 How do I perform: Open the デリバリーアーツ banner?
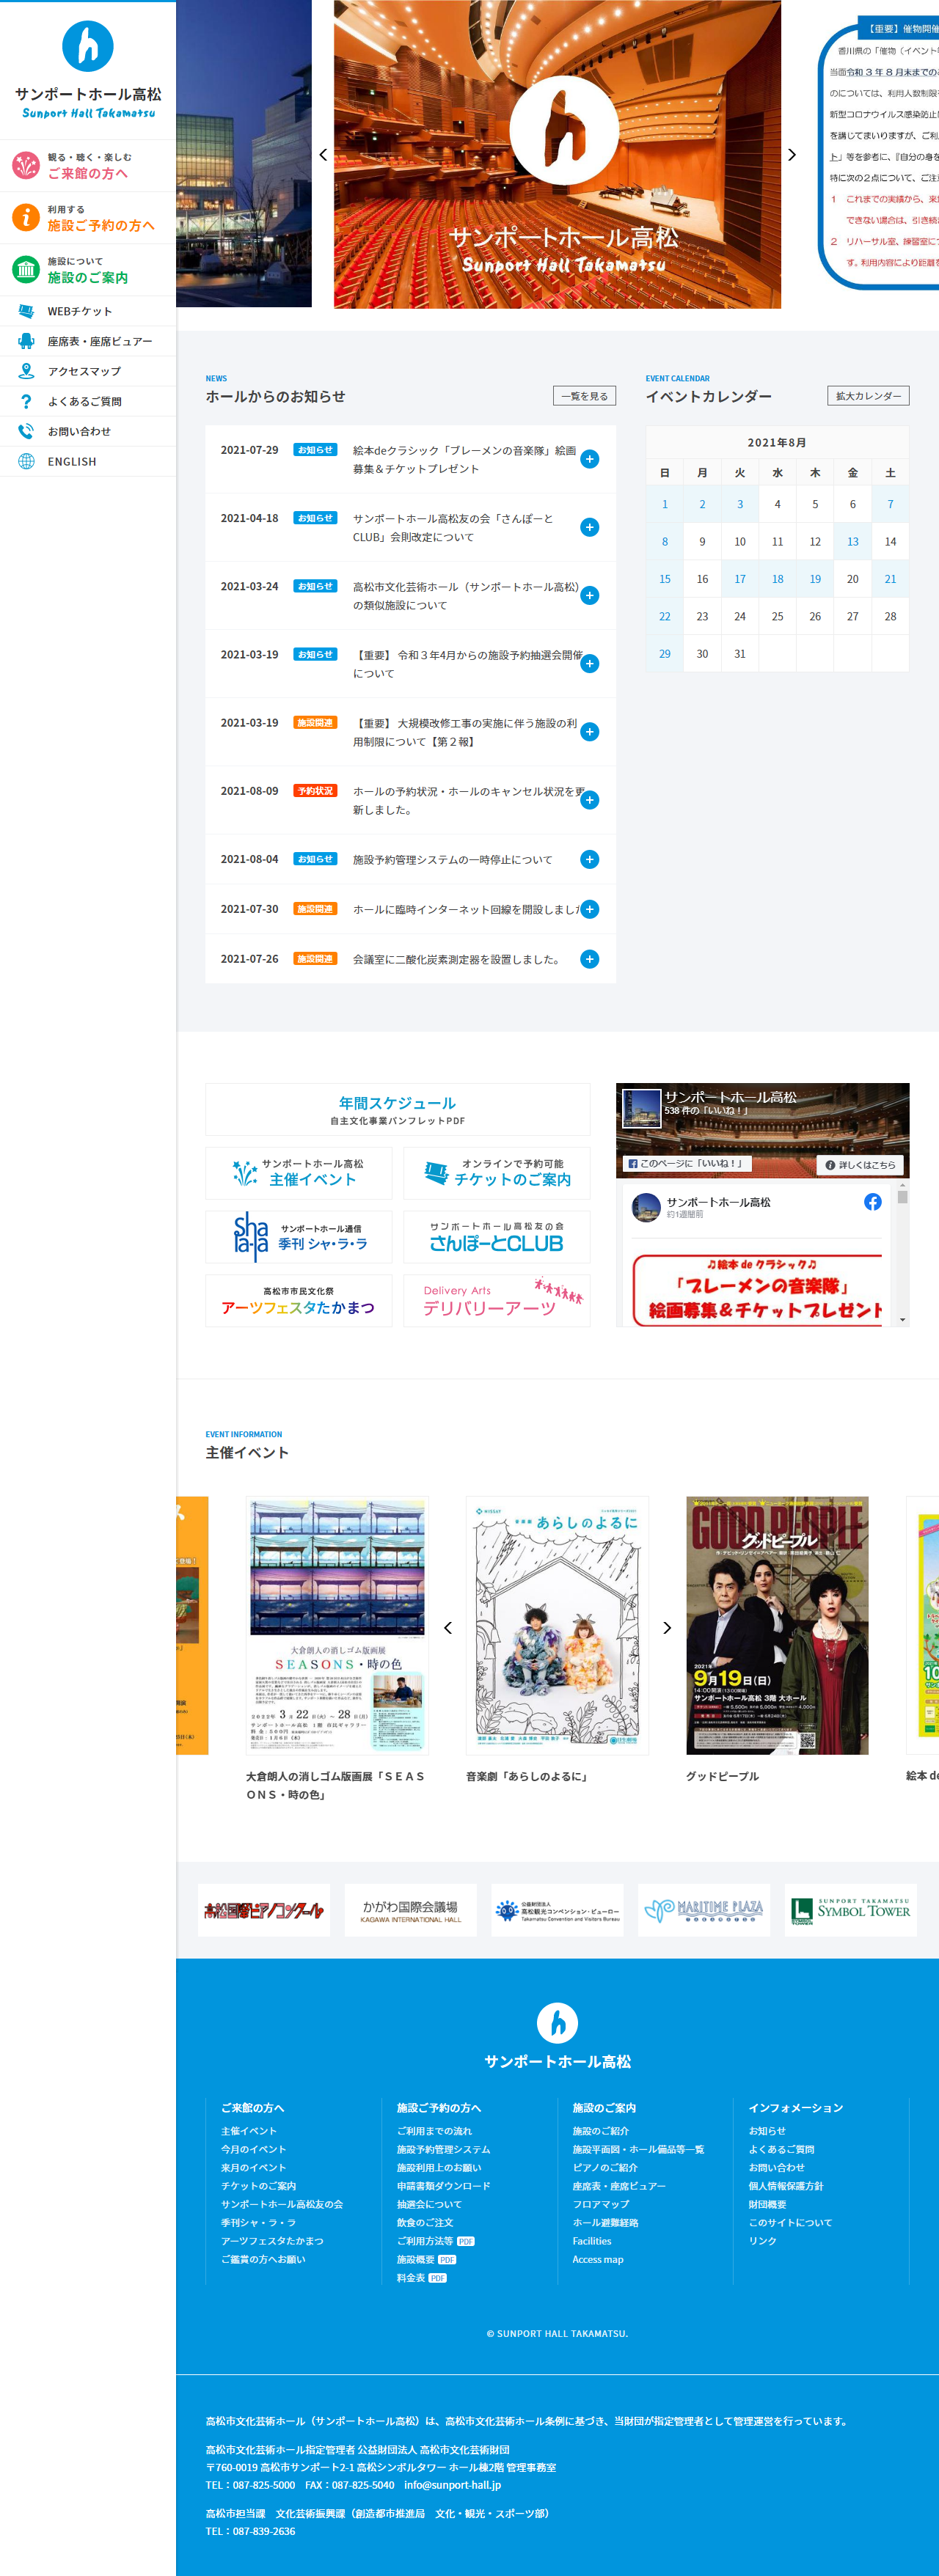(497, 1300)
